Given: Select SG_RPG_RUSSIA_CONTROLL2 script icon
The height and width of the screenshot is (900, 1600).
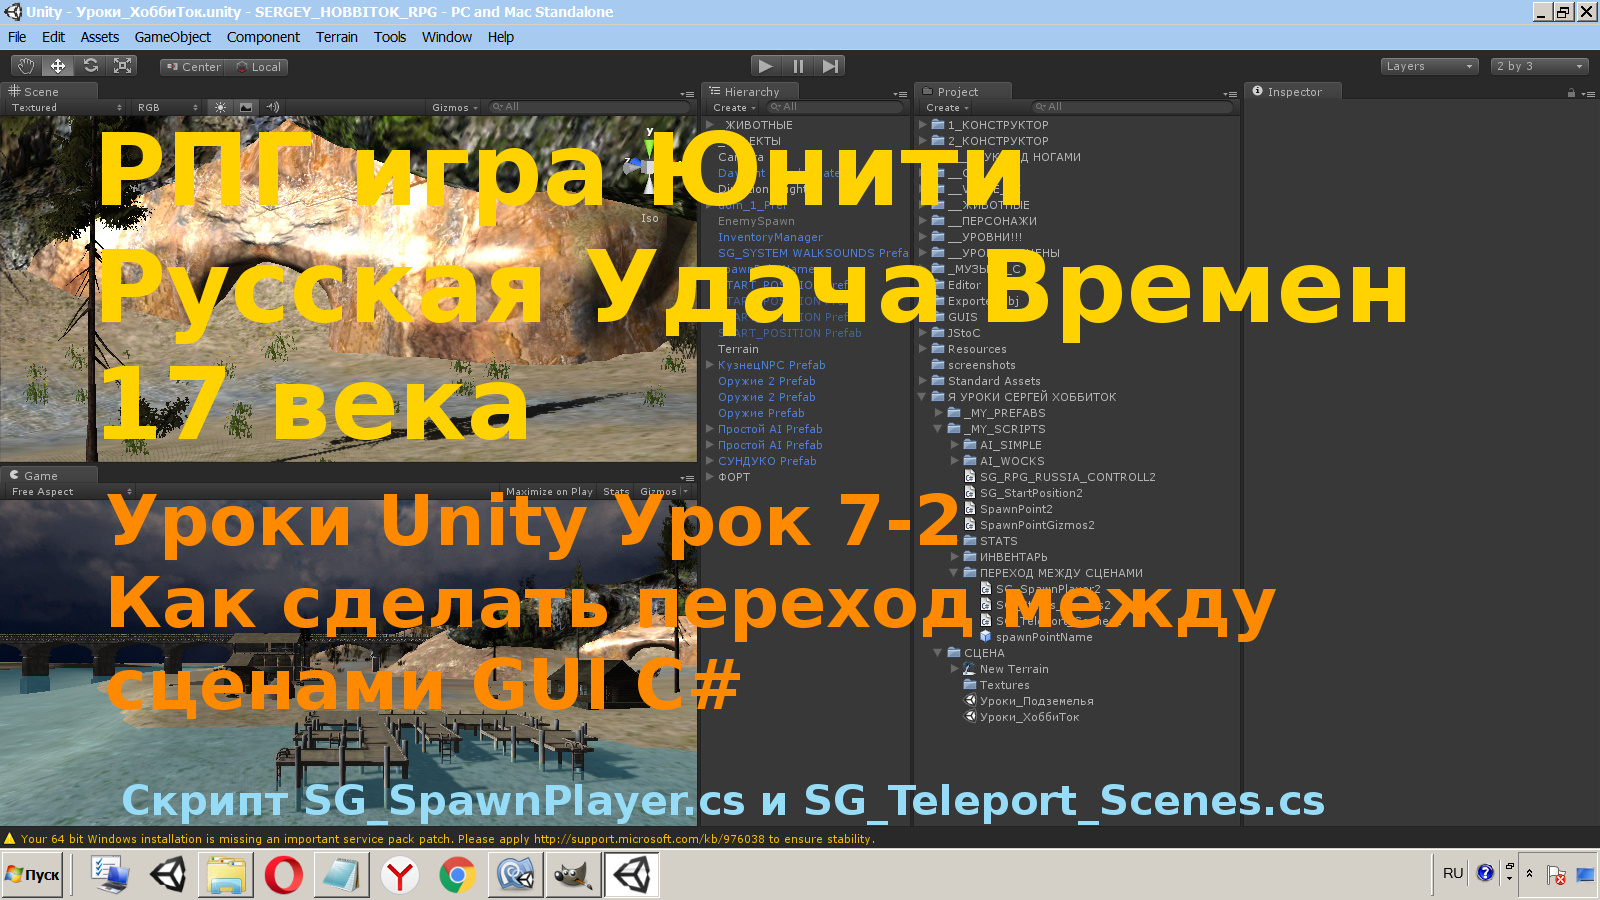Looking at the screenshot, I should point(970,477).
